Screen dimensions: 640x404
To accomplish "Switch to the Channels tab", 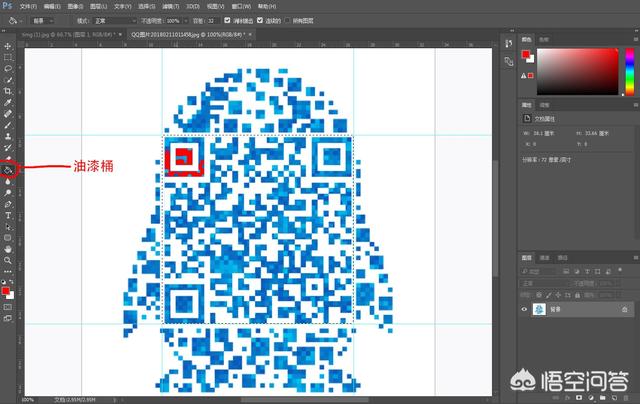I will (544, 257).
